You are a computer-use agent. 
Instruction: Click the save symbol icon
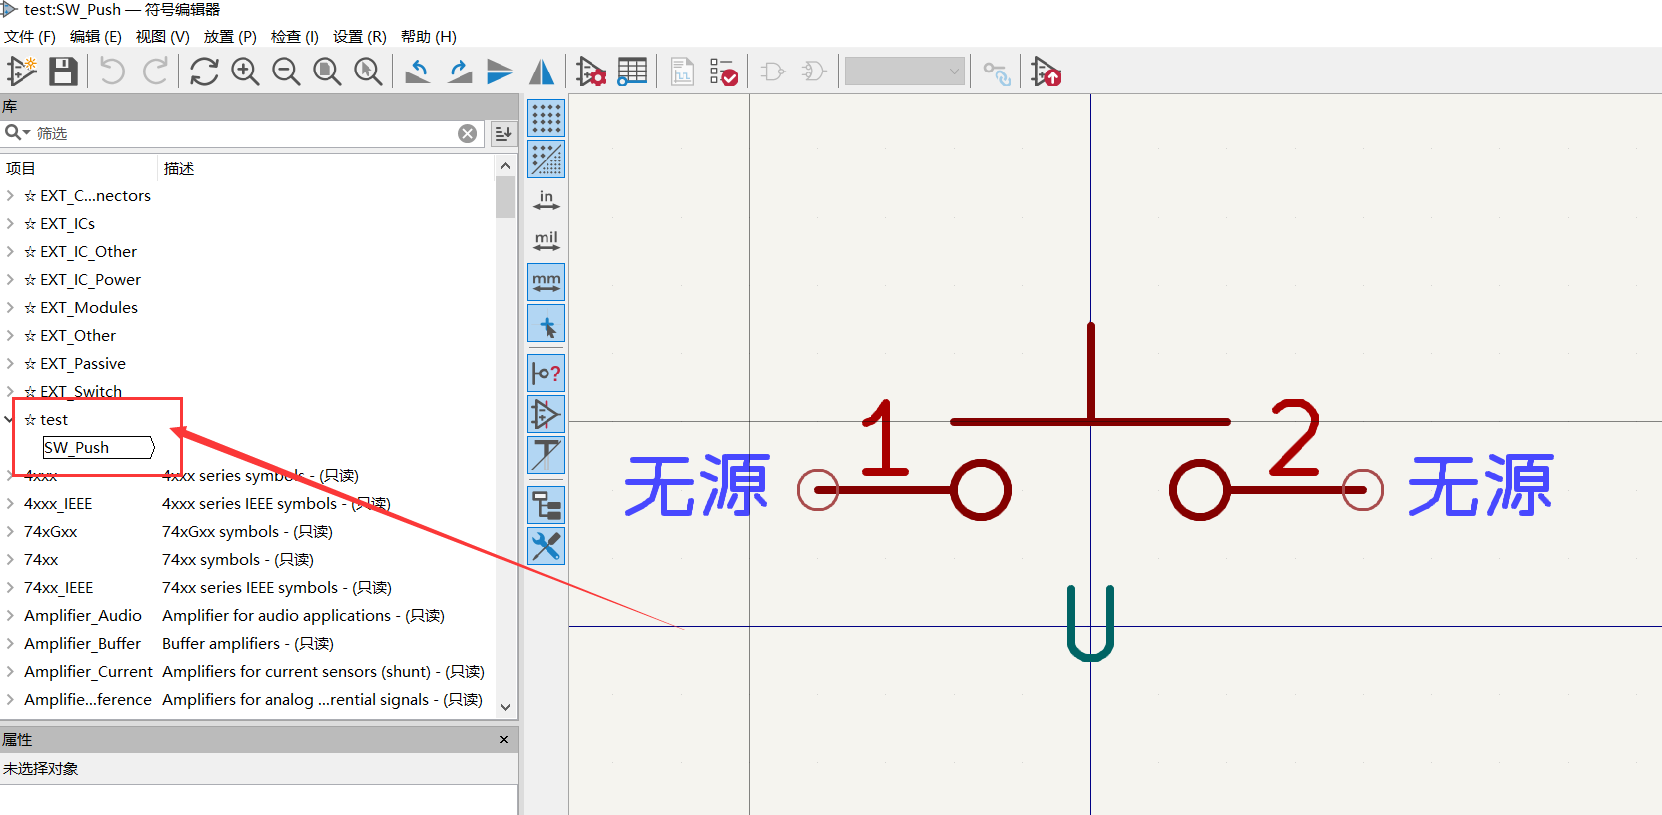63,72
